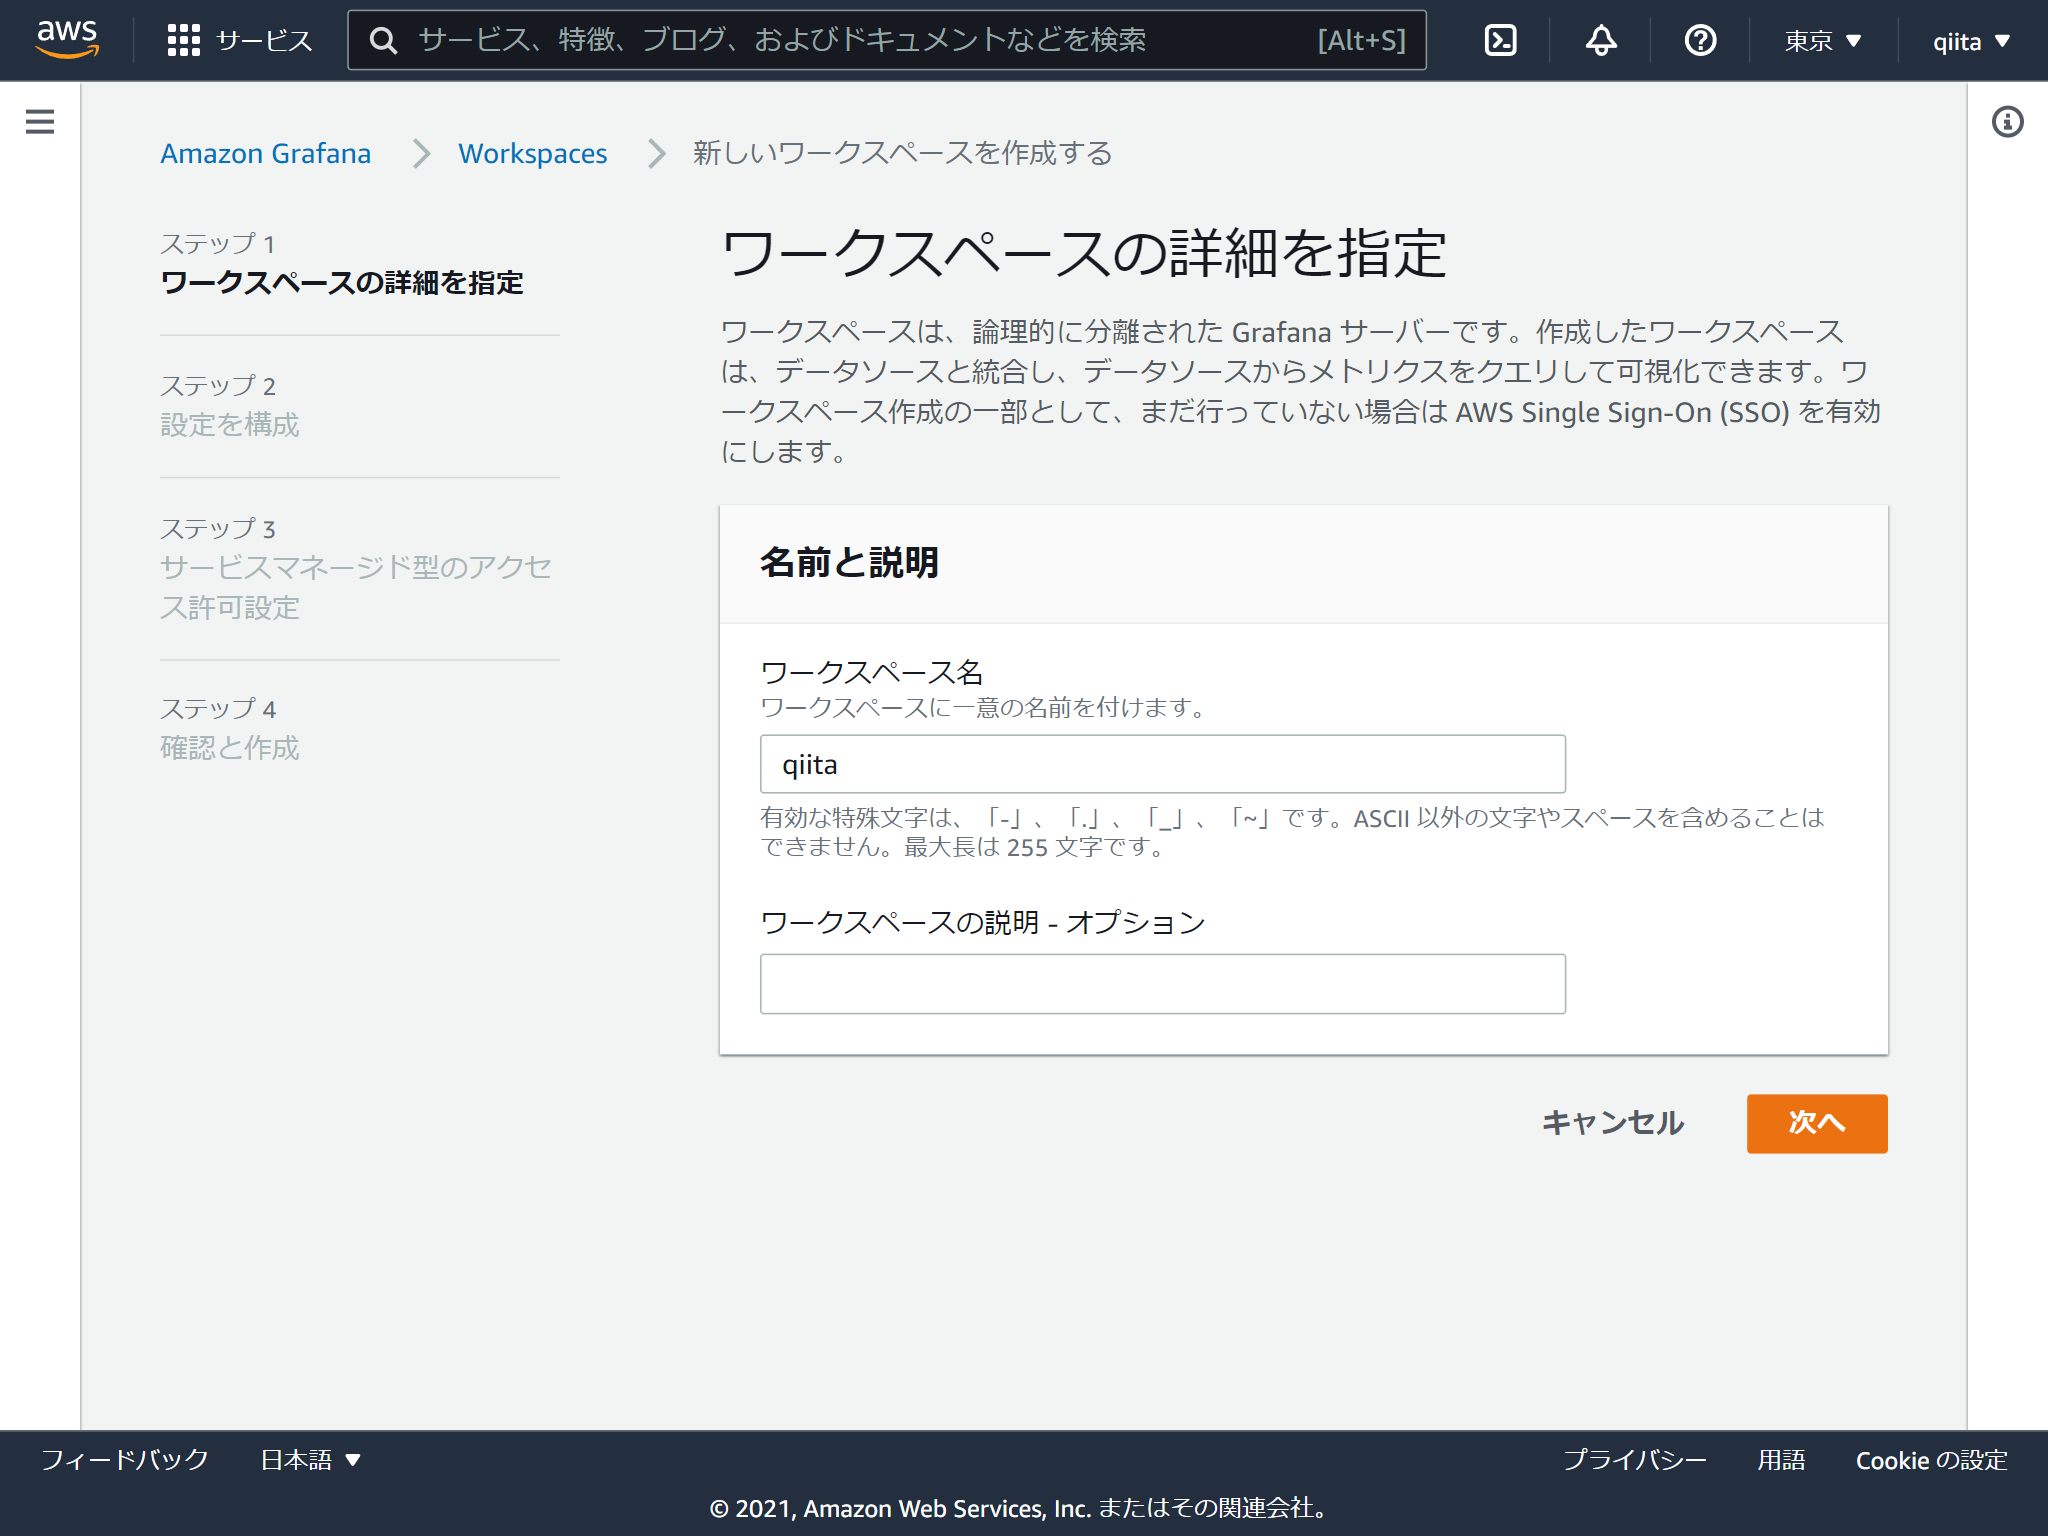Screen dimensions: 2048x1536
Task: Click the AWS home logo
Action: [x=66, y=40]
